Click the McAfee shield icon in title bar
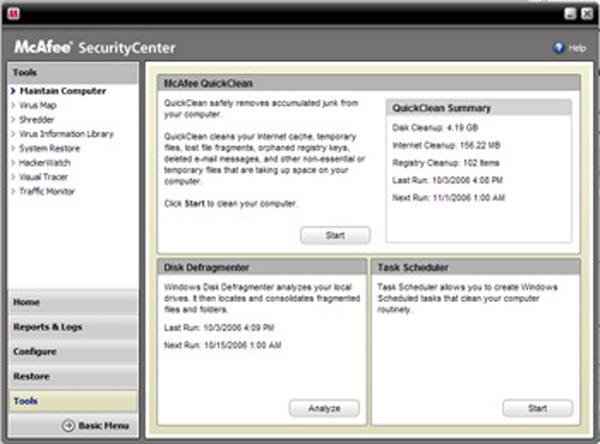Image resolution: width=600 pixels, height=444 pixels. click(13, 14)
